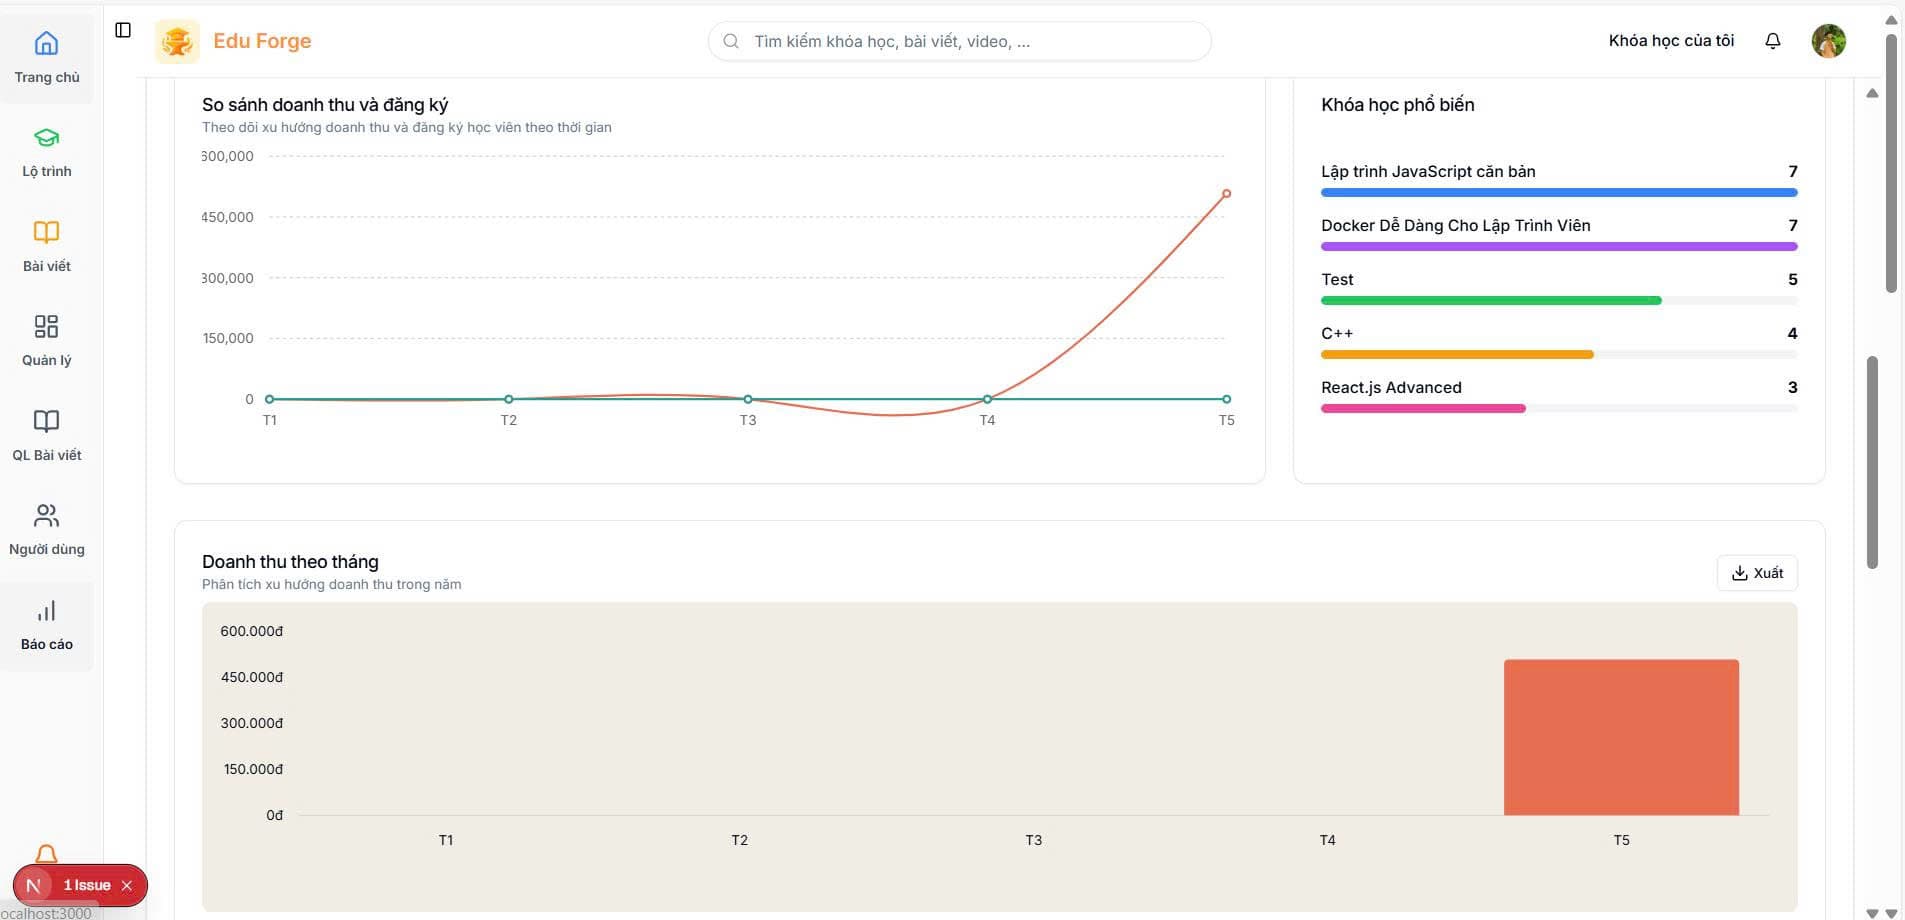Click the Doanh thu theo tháng heading
The width and height of the screenshot is (1905, 920).
tap(290, 561)
